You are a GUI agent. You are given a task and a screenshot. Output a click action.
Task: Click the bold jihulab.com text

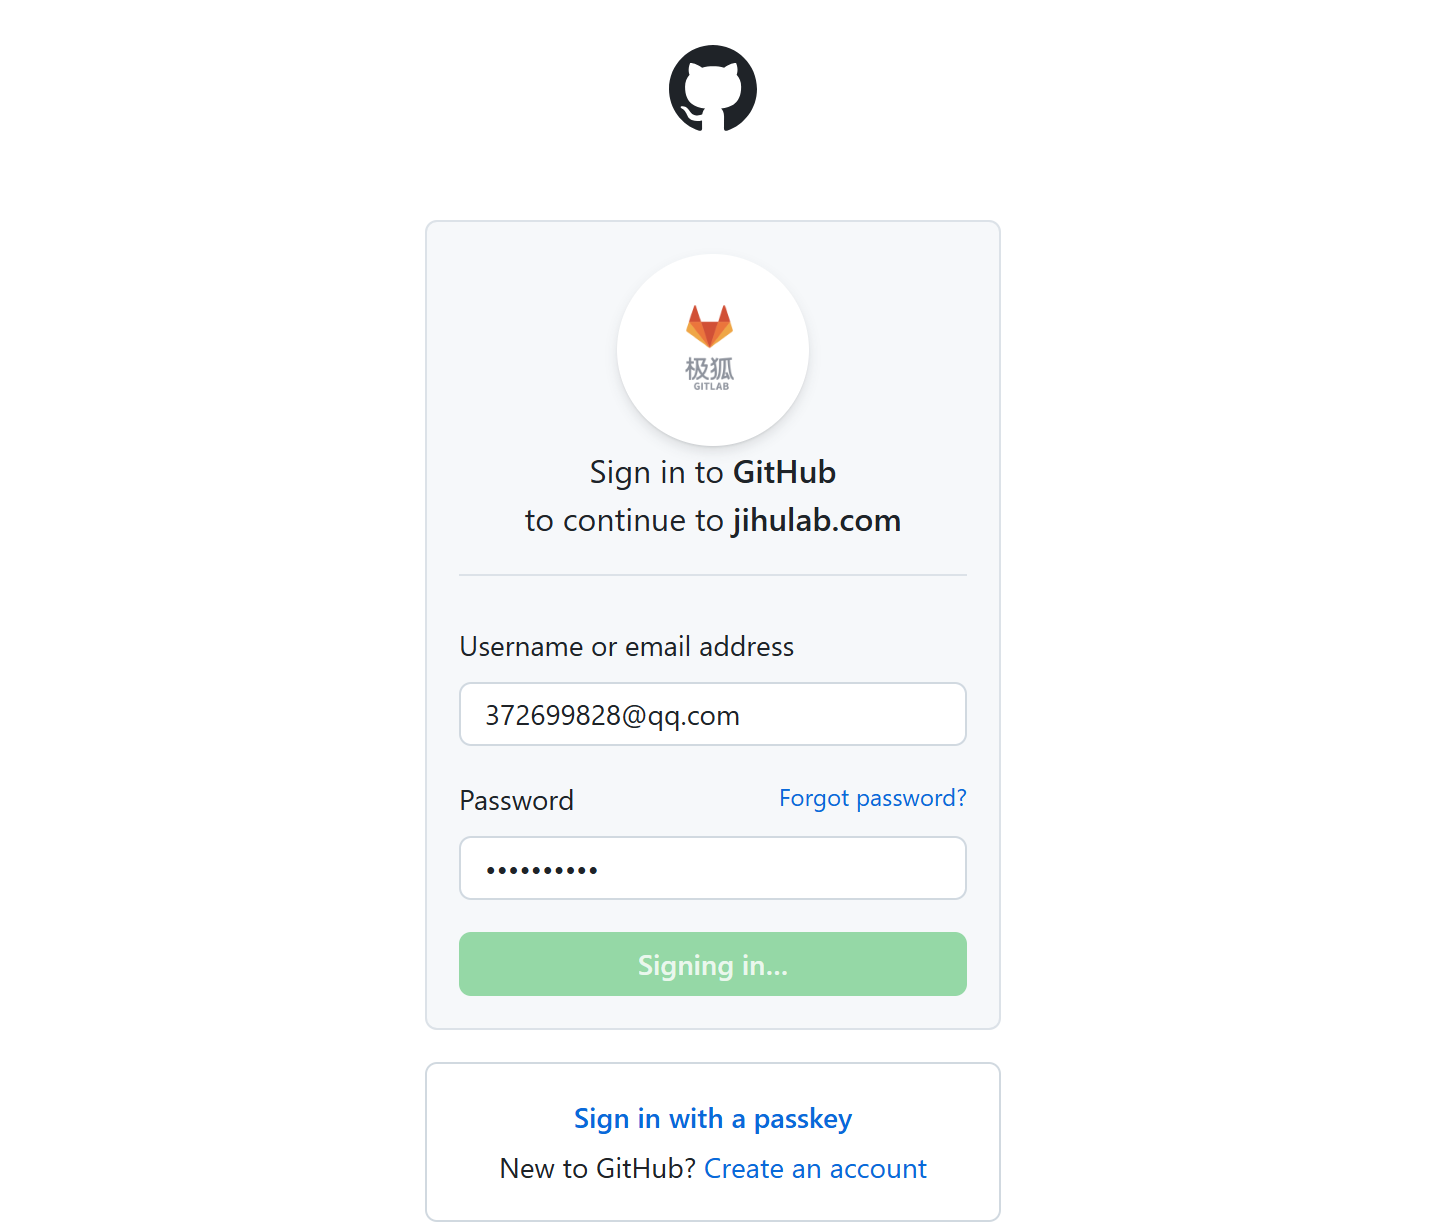(816, 520)
